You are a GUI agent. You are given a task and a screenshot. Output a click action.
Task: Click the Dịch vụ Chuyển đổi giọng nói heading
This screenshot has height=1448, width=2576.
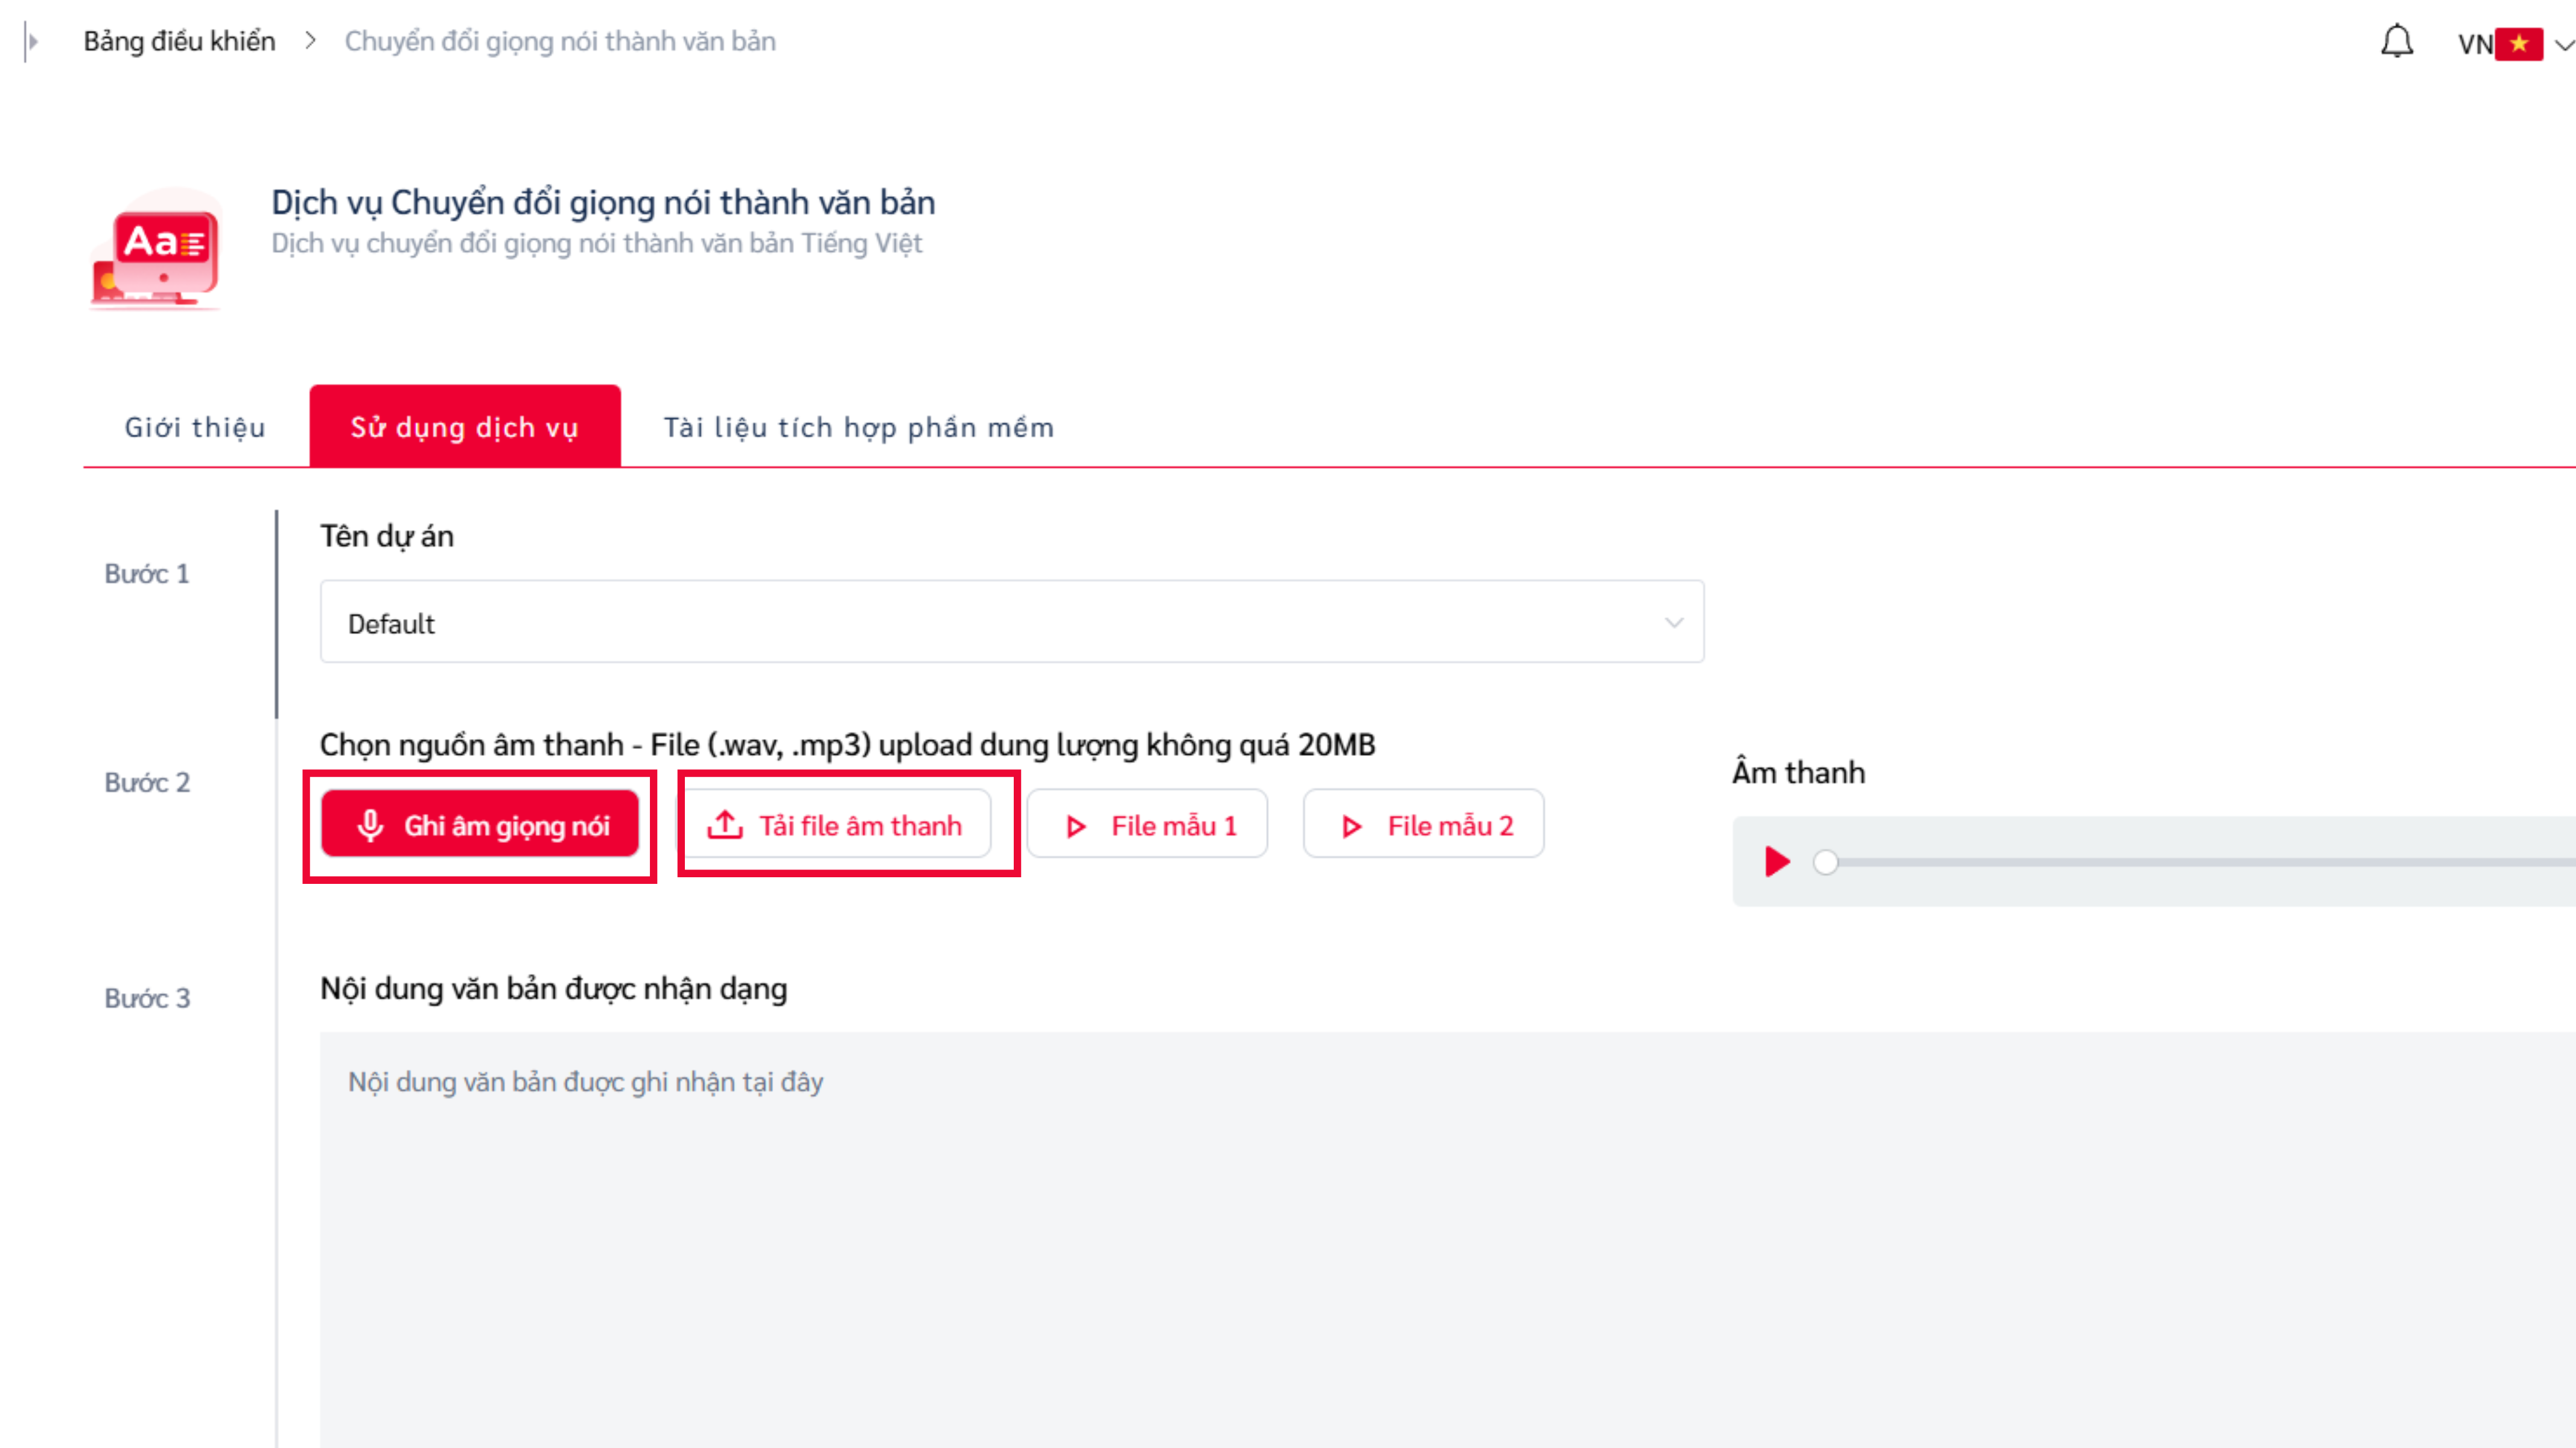tap(603, 202)
